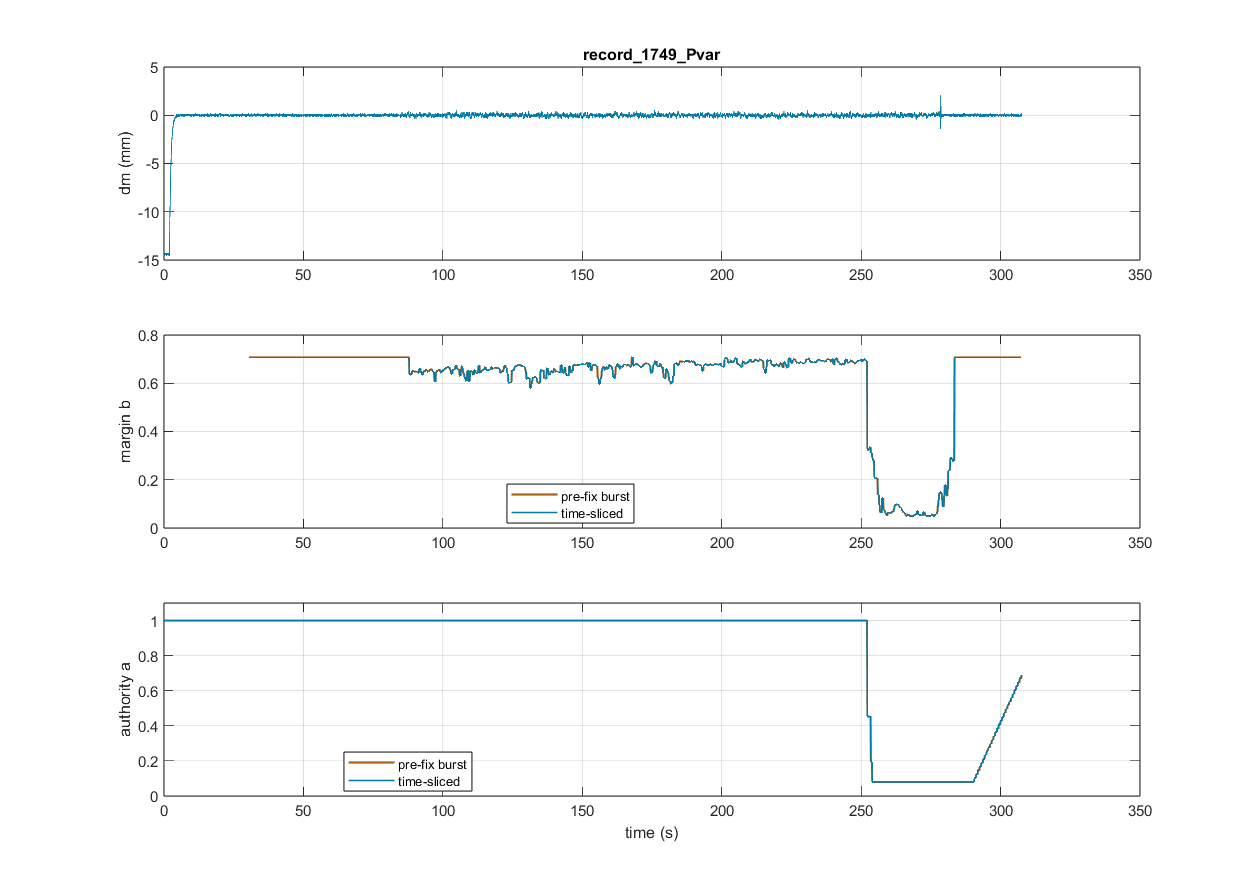
Task: Click the -15 tick on the dm axis
Action: (x=147, y=260)
